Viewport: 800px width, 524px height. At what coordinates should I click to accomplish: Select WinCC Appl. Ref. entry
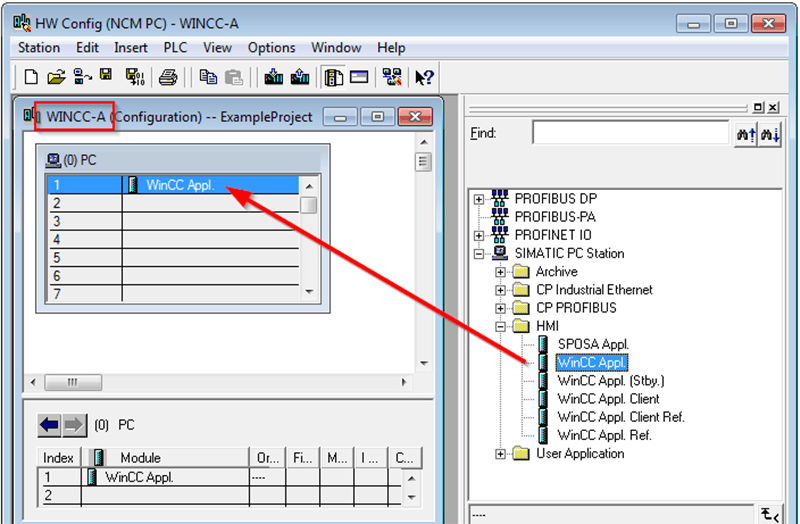605,435
